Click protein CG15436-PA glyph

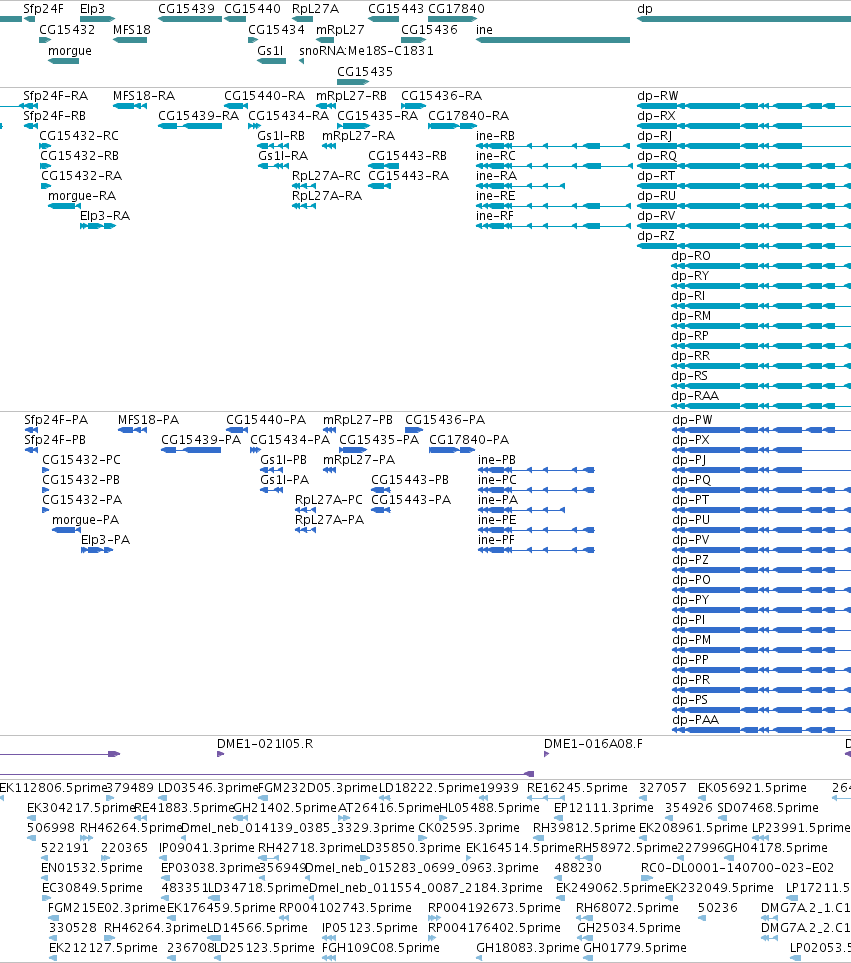414,430
